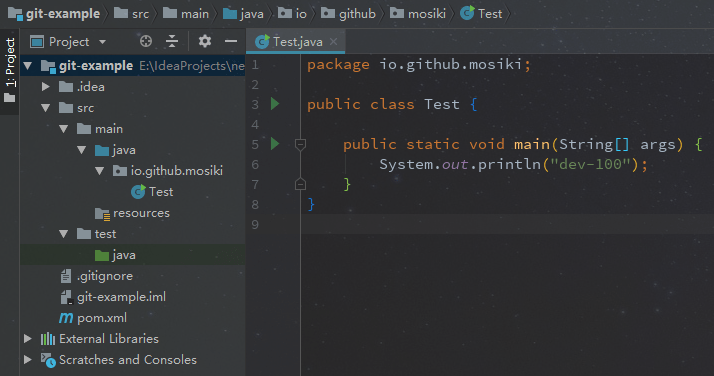Click main in the breadcrumb bar
This screenshot has height=376, width=714.
click(x=186, y=14)
